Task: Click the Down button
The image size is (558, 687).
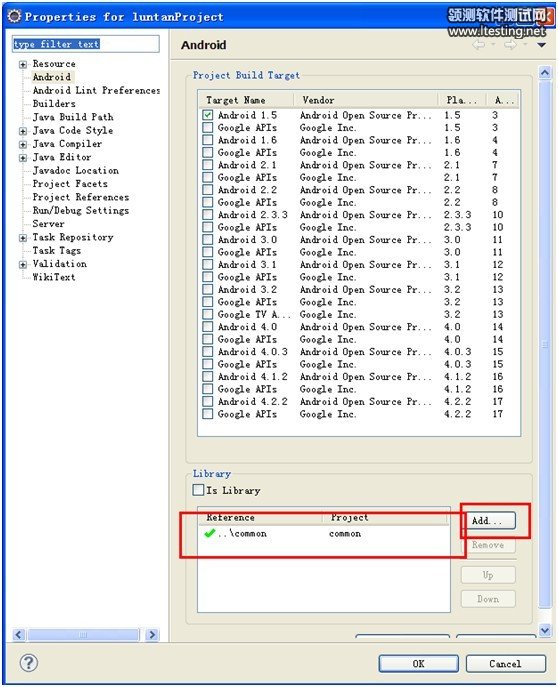Action: [x=488, y=599]
